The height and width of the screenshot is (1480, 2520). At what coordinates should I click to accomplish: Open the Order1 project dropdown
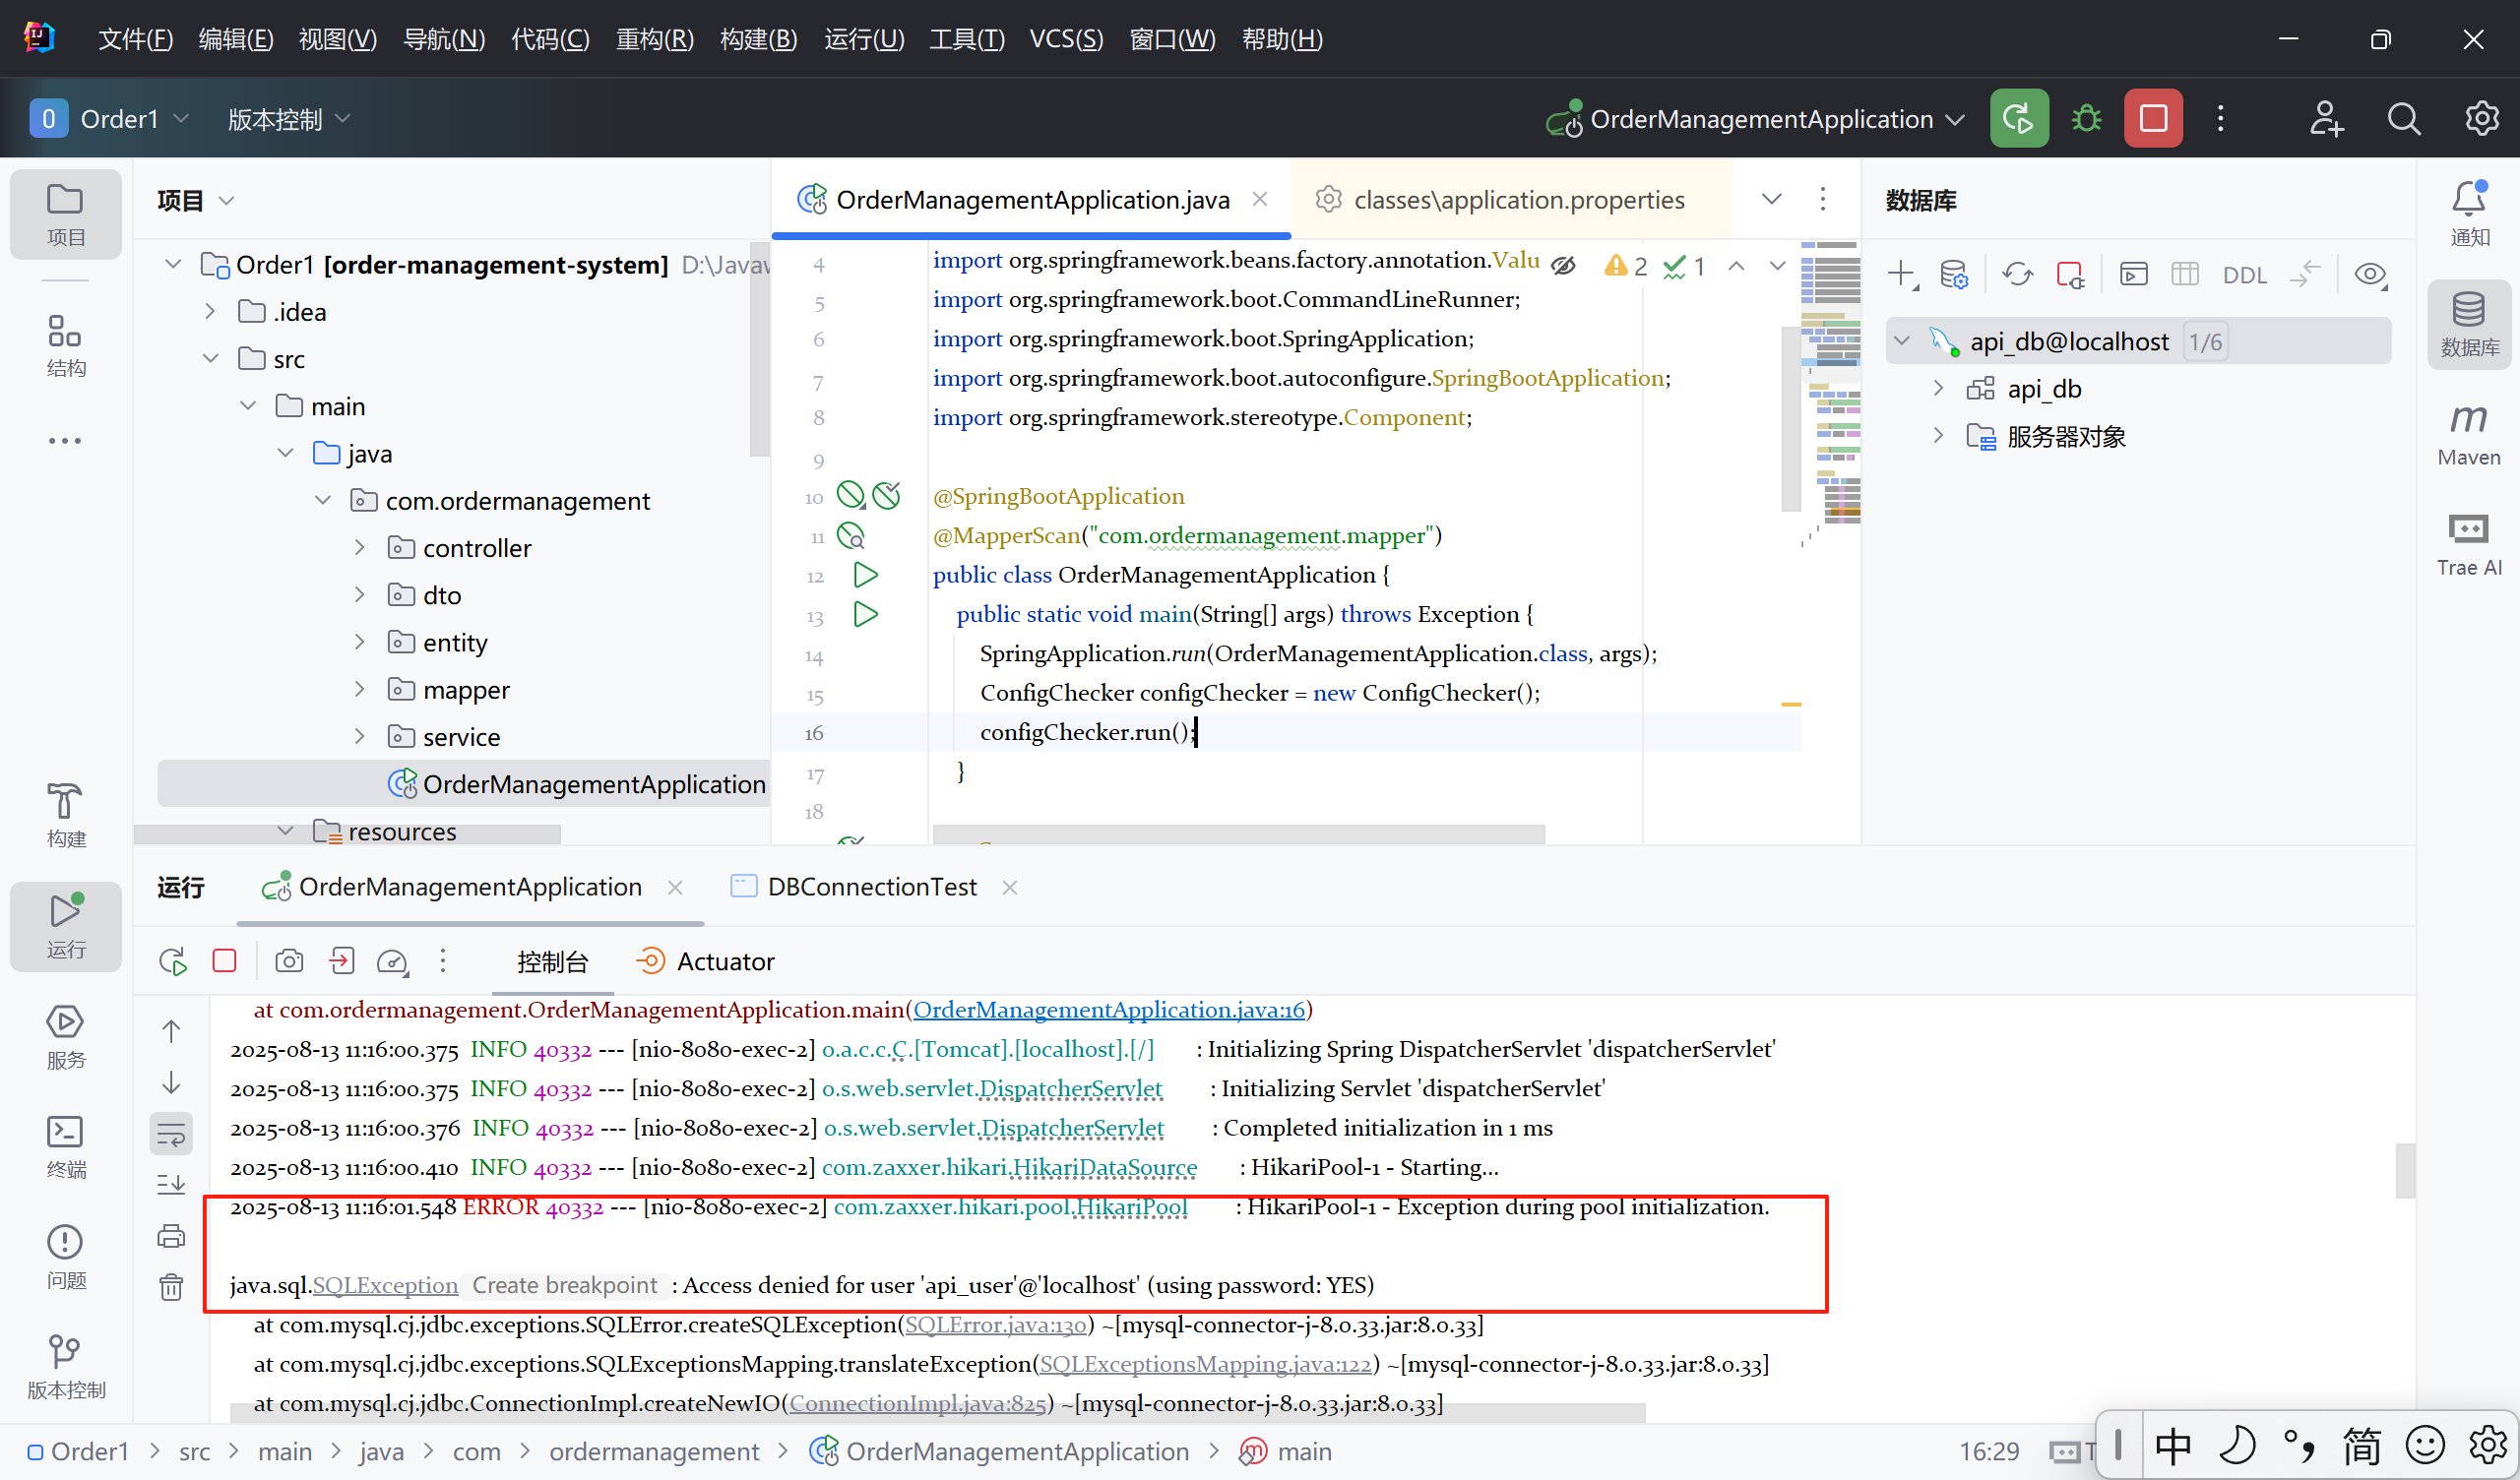click(109, 119)
